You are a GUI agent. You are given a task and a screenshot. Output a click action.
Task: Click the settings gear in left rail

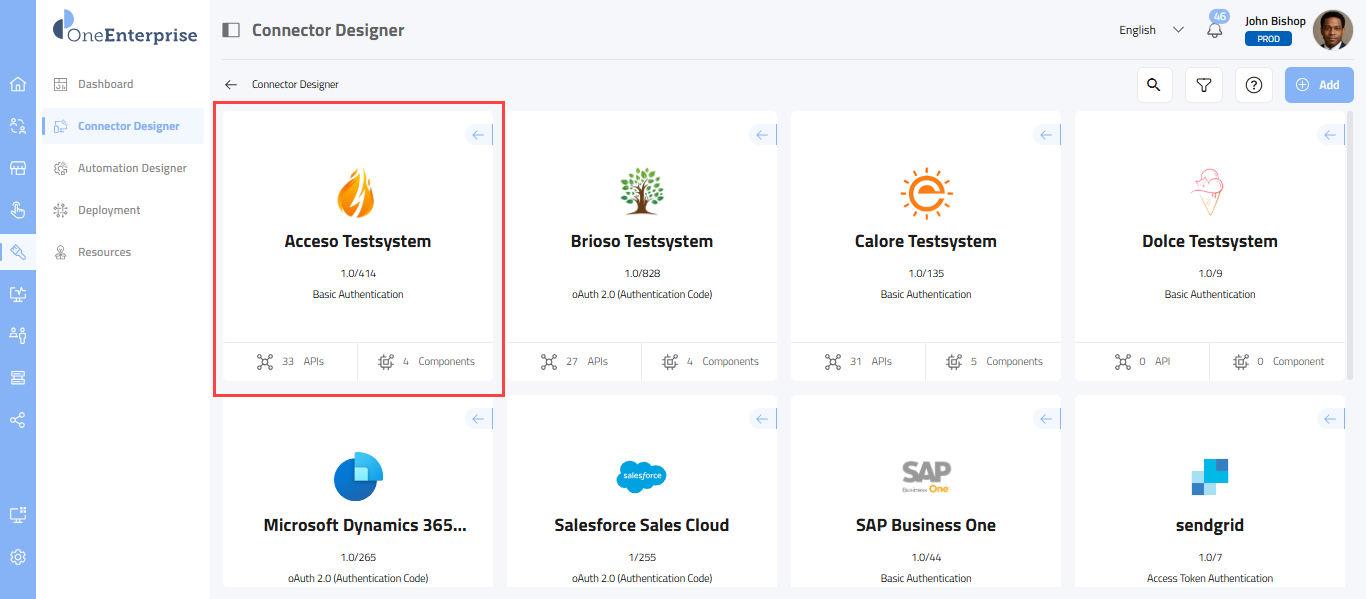(x=18, y=557)
